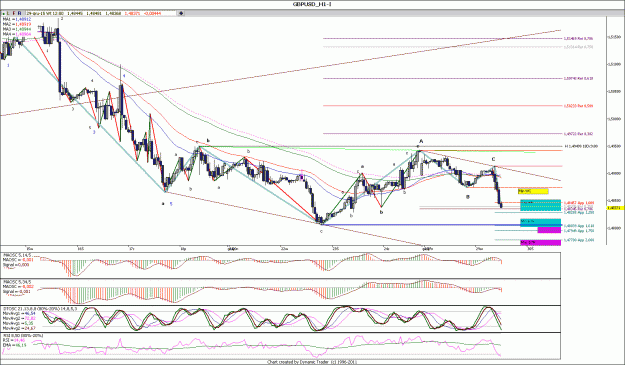This screenshot has height=365, width=625.
Task: Click the diamond icon button after the quotes
Action: (181, 13)
